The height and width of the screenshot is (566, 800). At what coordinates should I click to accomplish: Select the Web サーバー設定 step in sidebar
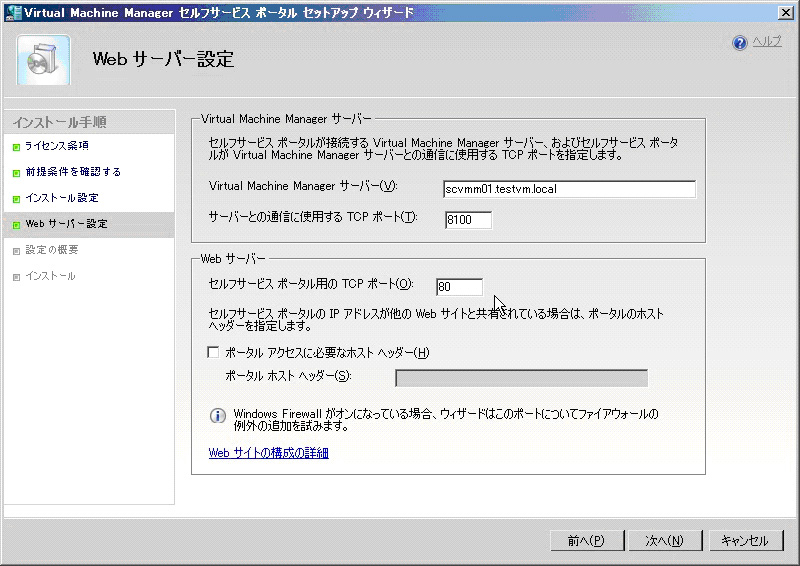66,224
